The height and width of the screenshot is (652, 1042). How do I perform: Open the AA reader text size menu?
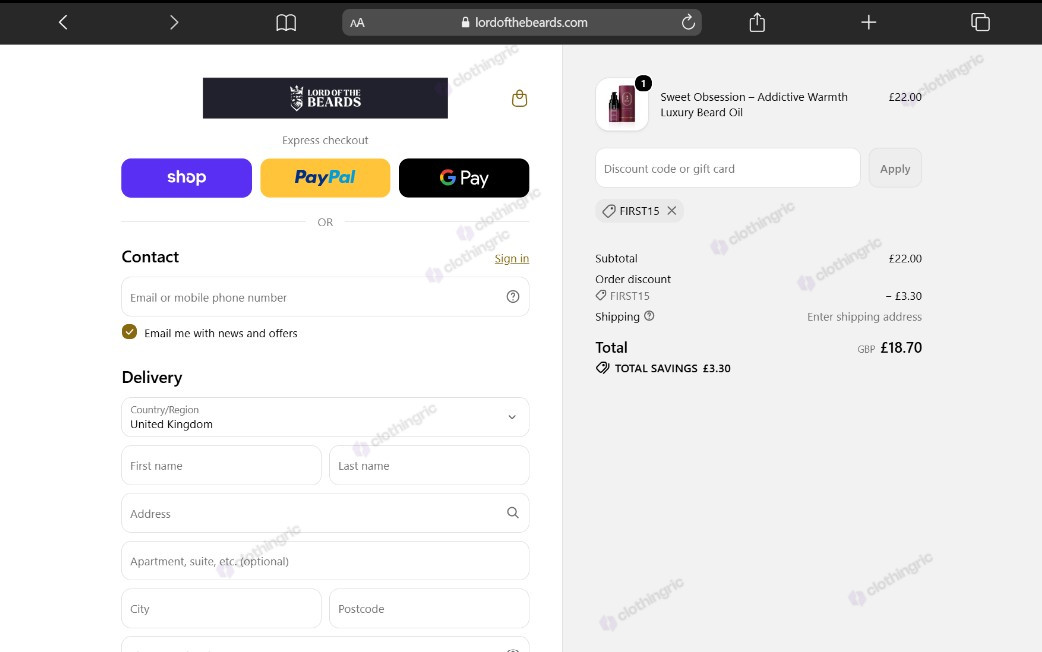pyautogui.click(x=357, y=23)
